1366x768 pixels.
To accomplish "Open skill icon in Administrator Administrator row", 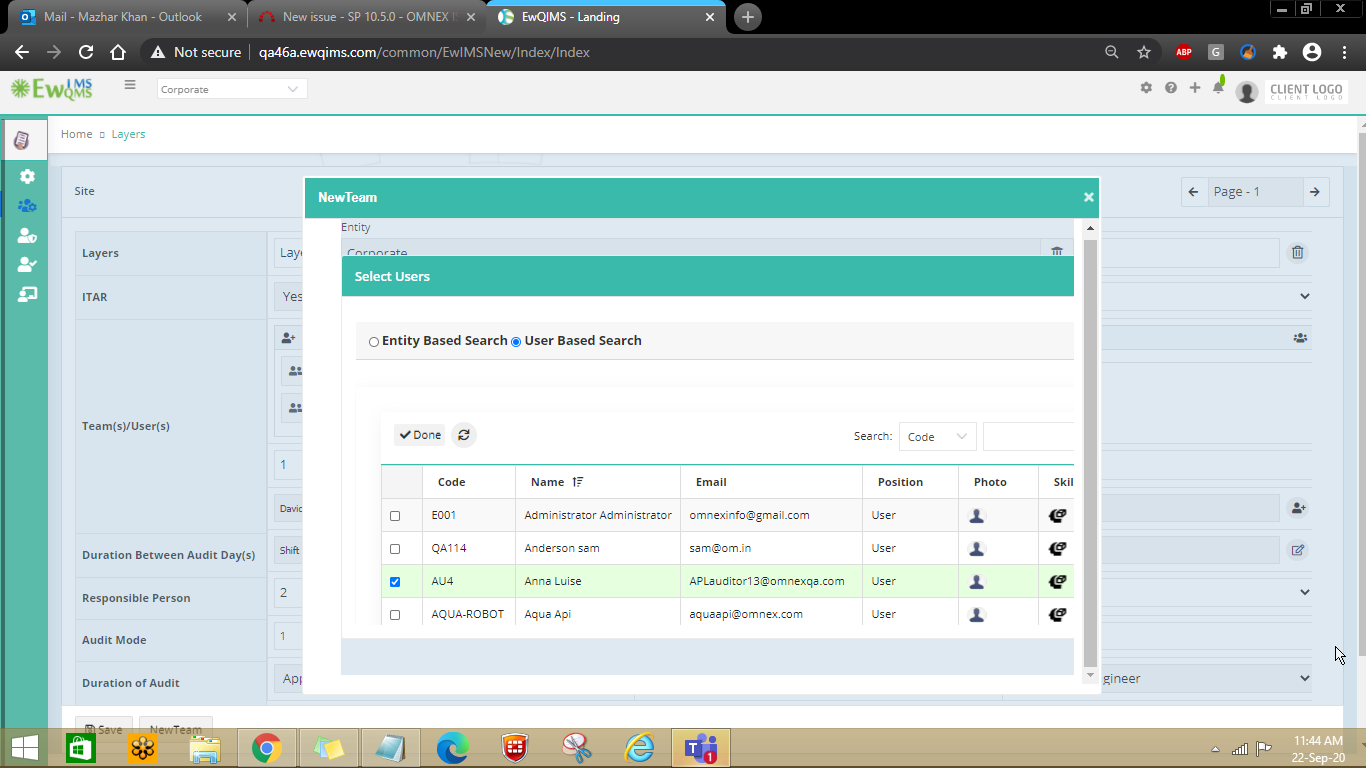I will point(1057,516).
